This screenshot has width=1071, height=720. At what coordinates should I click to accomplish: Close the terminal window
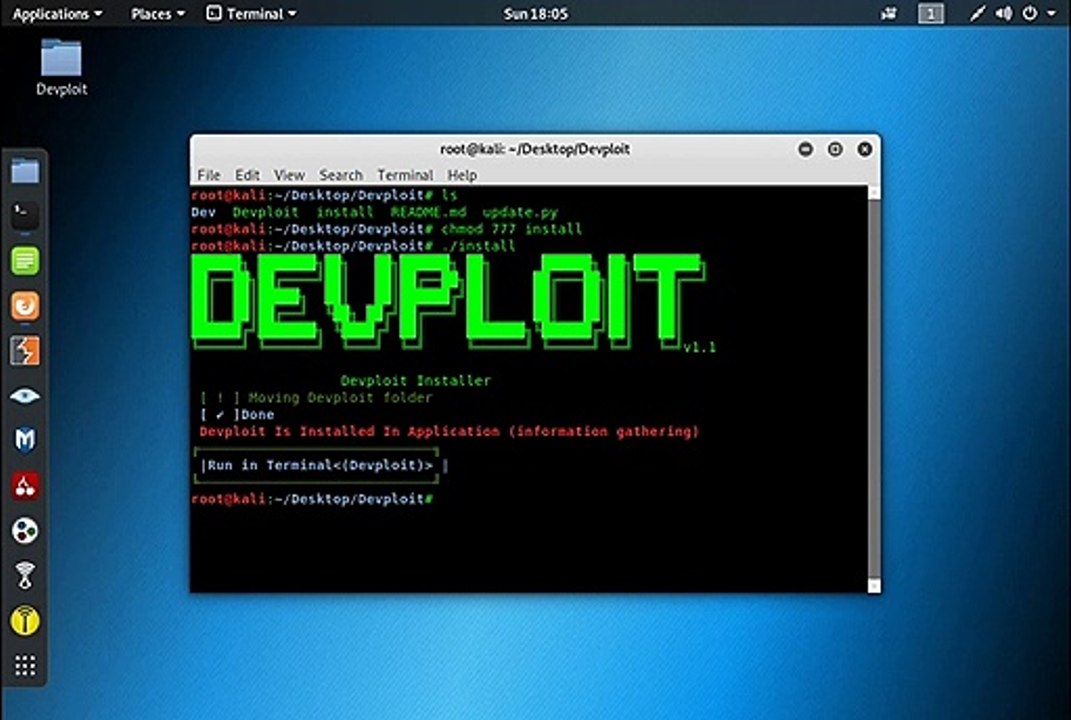point(864,149)
